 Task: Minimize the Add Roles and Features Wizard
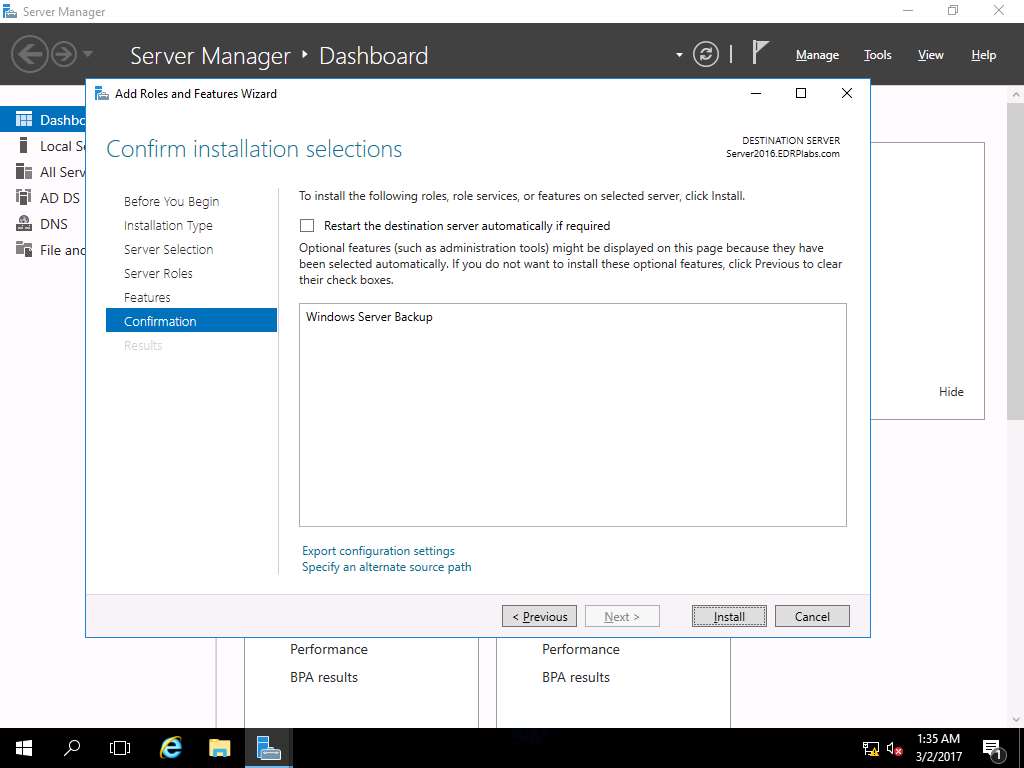pyautogui.click(x=756, y=93)
